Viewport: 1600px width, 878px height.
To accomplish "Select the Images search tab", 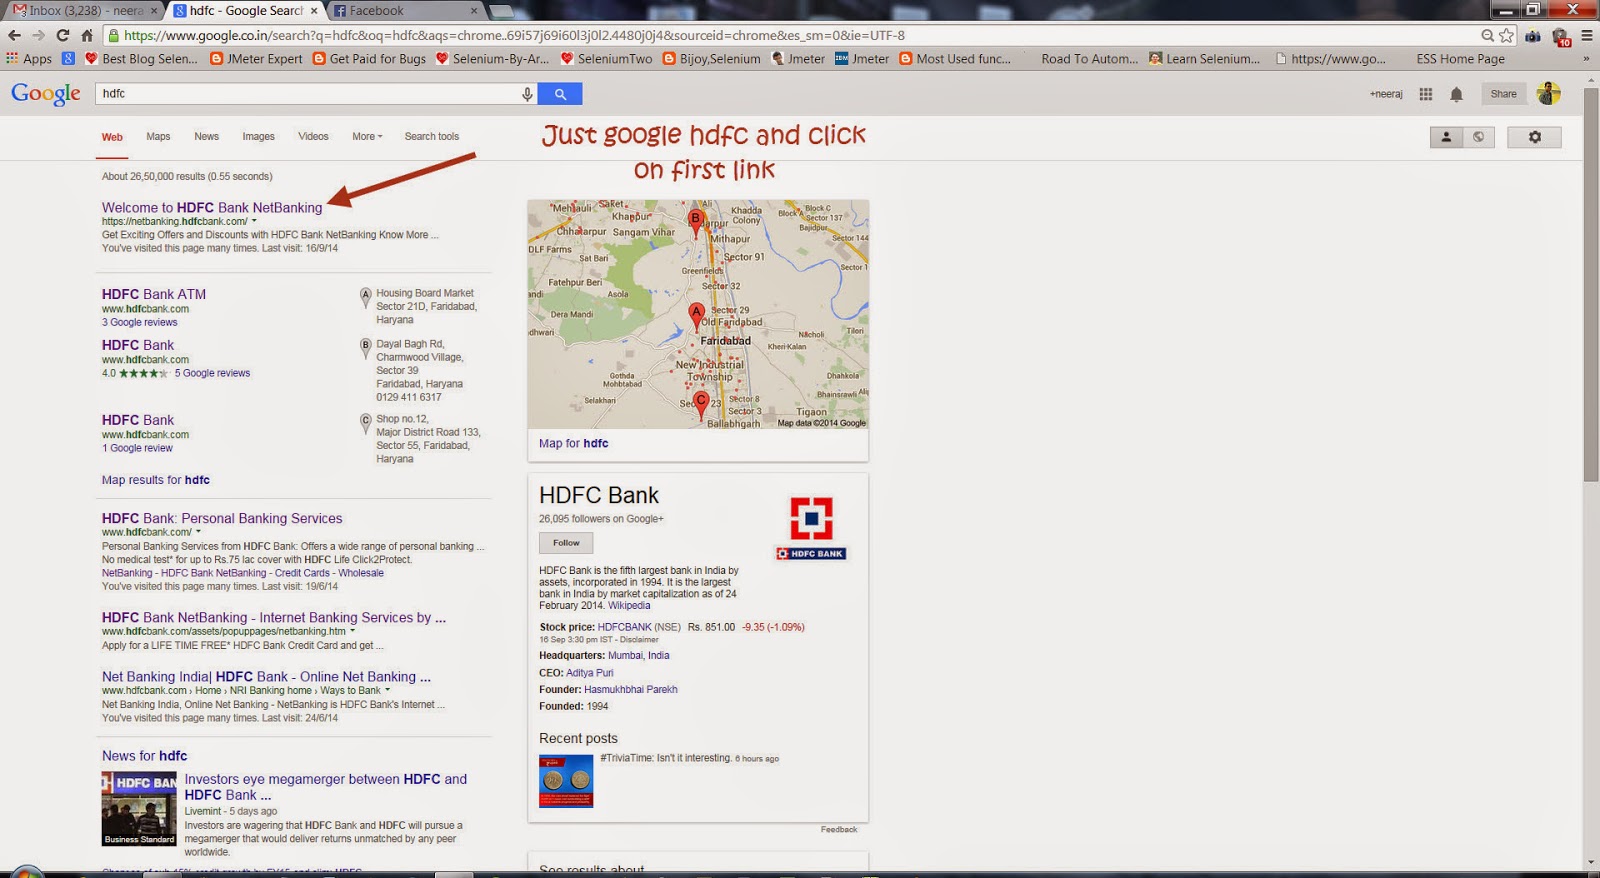I will click(258, 137).
